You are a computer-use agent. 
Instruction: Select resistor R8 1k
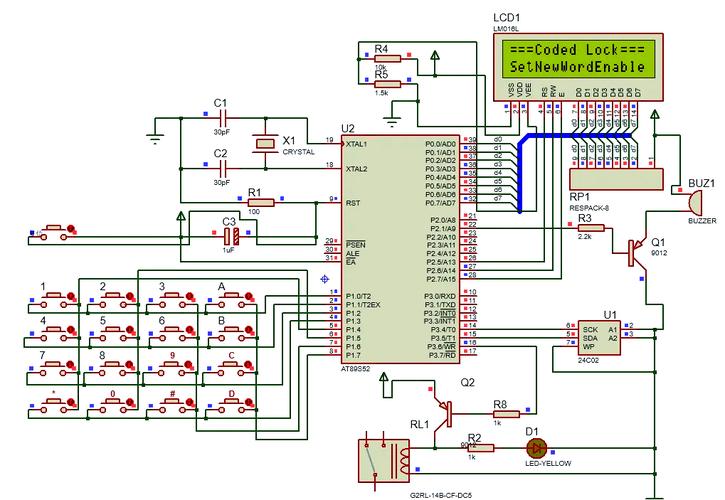(506, 414)
